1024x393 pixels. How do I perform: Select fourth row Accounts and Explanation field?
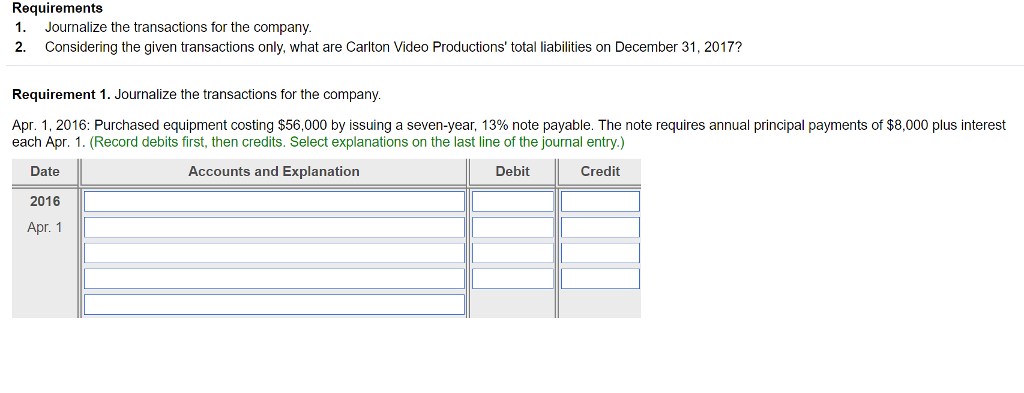point(274,278)
